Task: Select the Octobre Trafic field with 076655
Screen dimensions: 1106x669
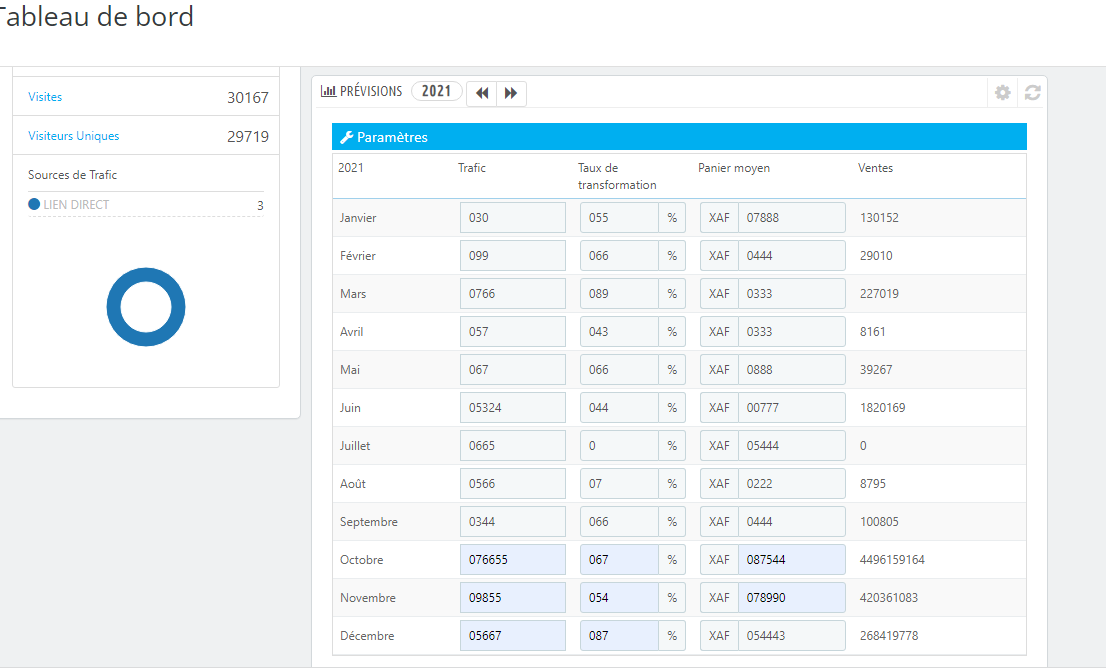Action: (513, 560)
